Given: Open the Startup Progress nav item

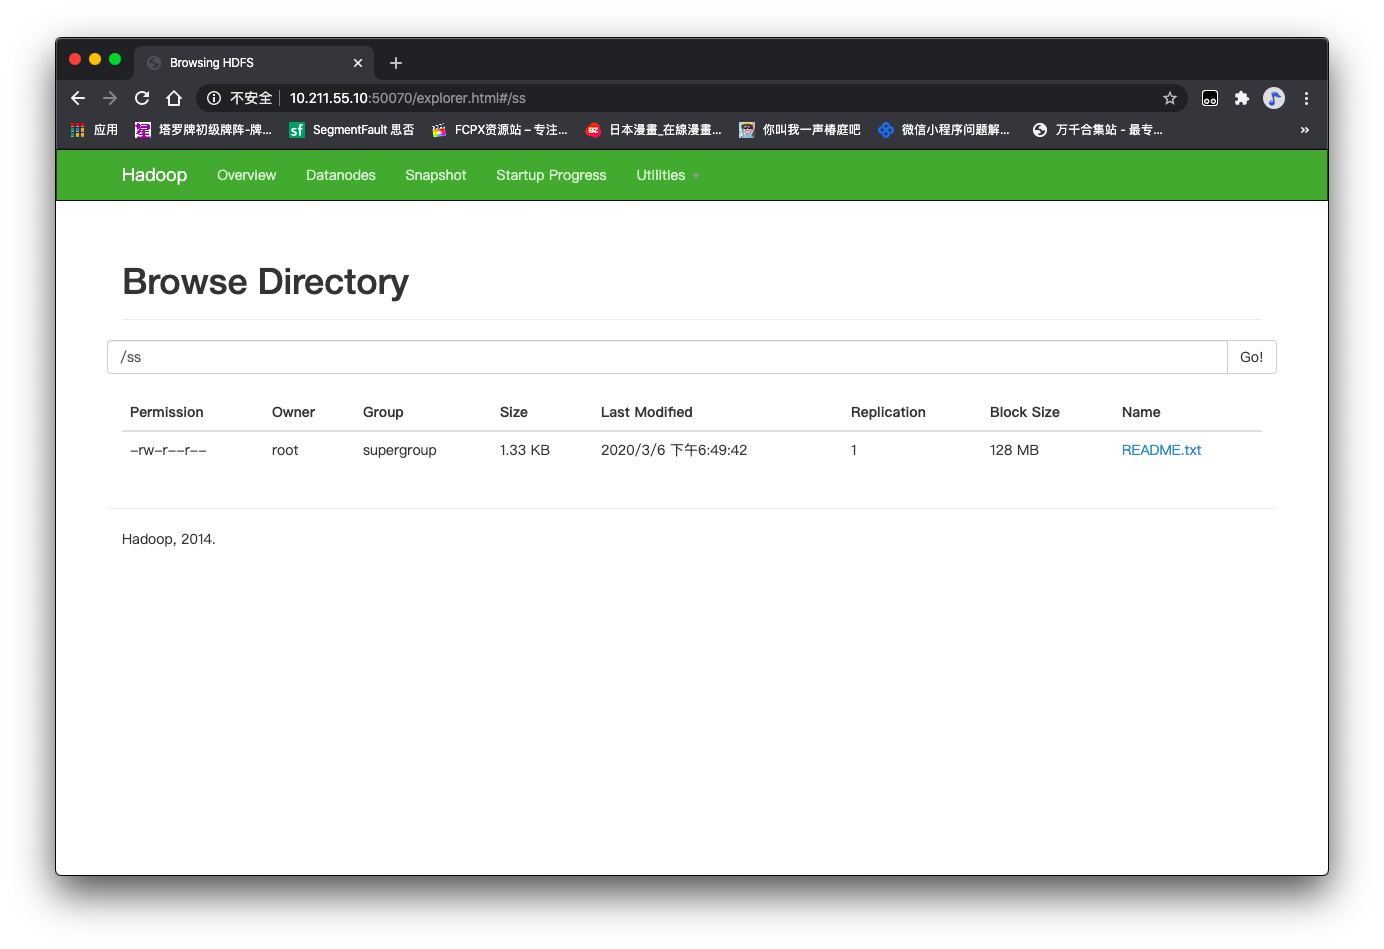Looking at the screenshot, I should click(551, 175).
